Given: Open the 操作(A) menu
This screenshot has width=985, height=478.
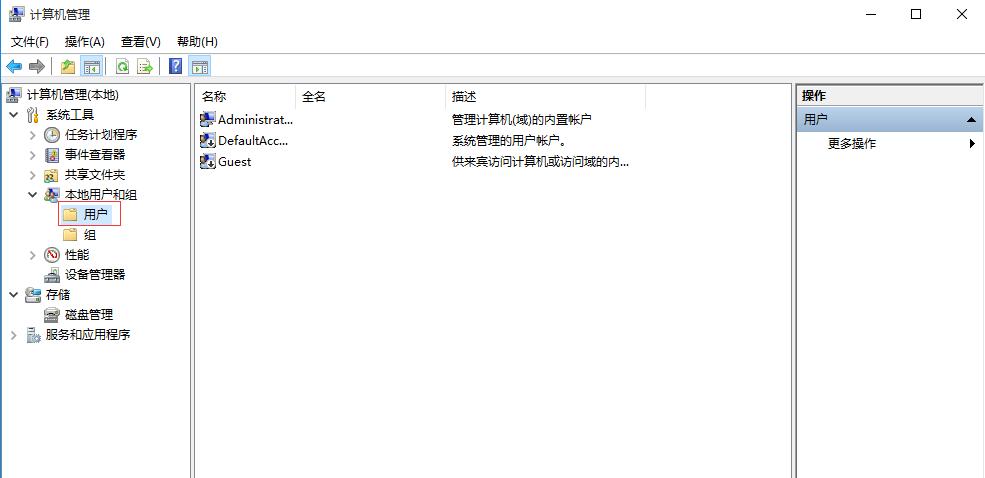Looking at the screenshot, I should (84, 41).
